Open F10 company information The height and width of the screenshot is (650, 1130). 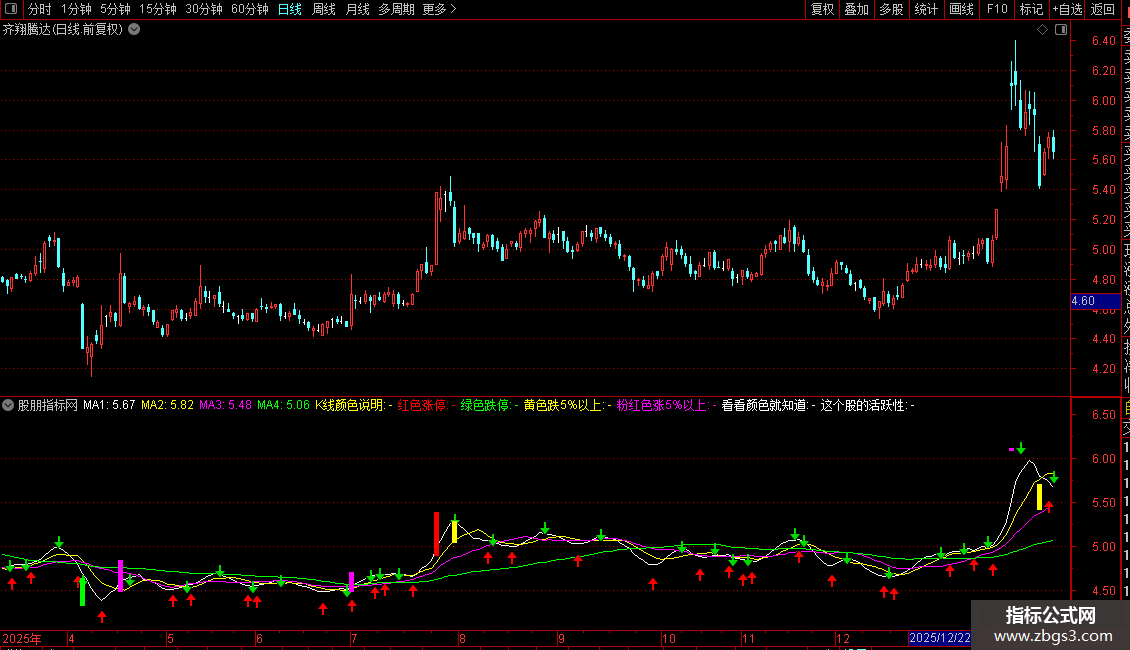(997, 9)
